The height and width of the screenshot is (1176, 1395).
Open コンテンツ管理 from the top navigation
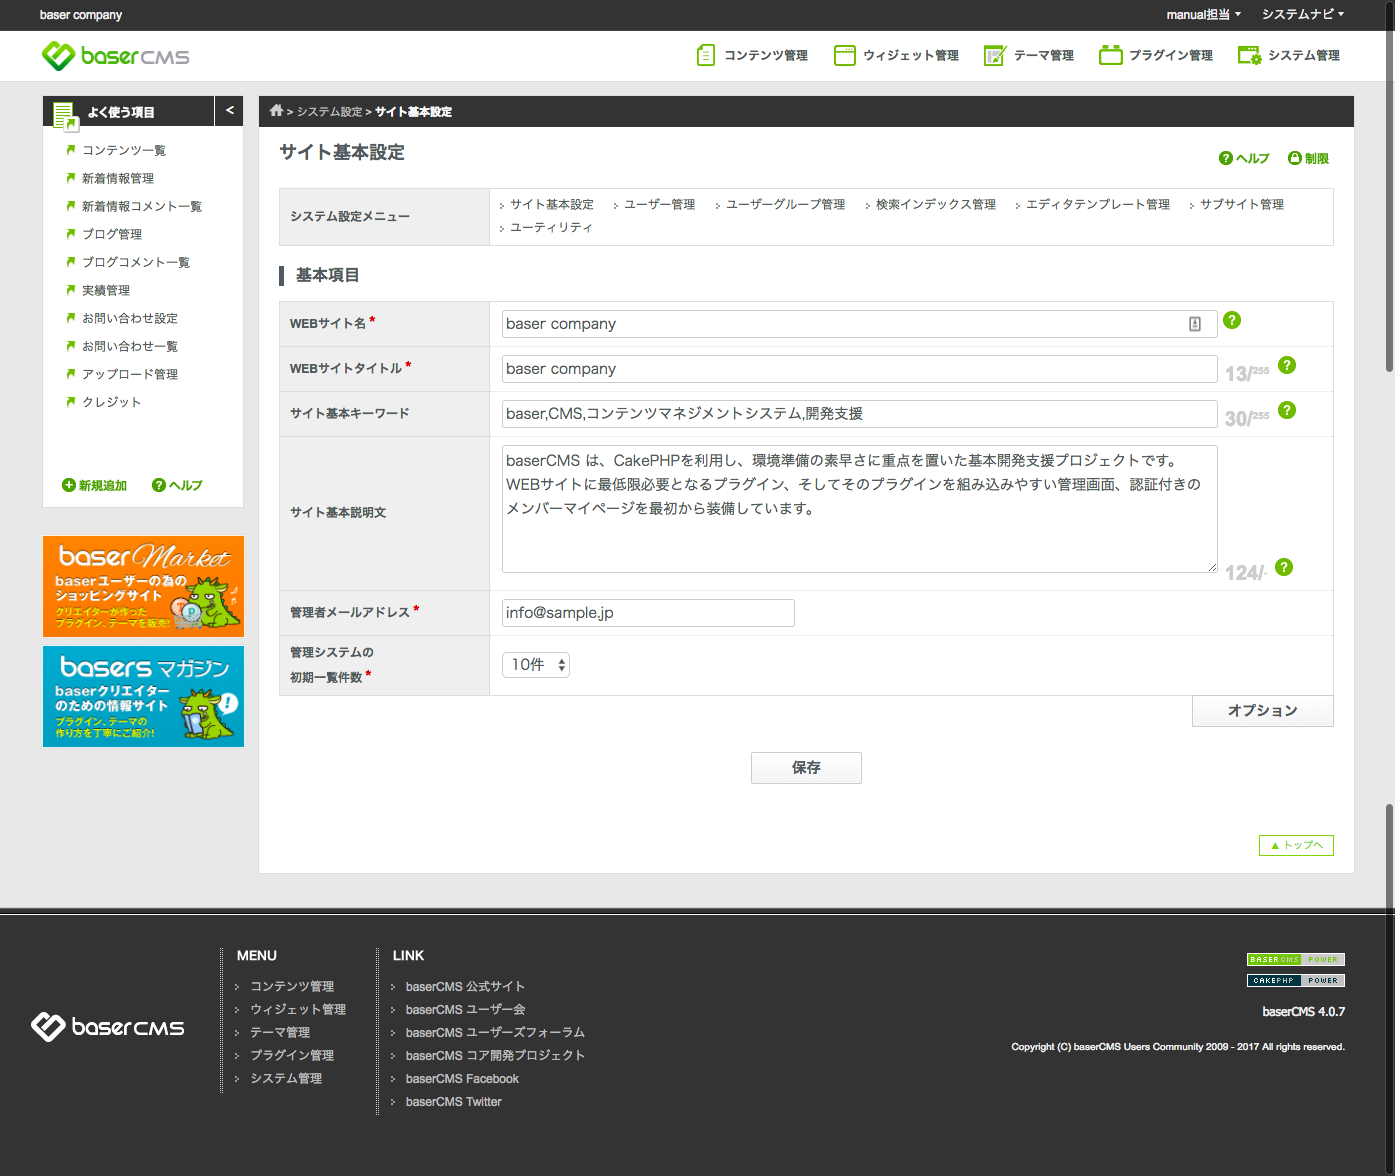pos(752,56)
